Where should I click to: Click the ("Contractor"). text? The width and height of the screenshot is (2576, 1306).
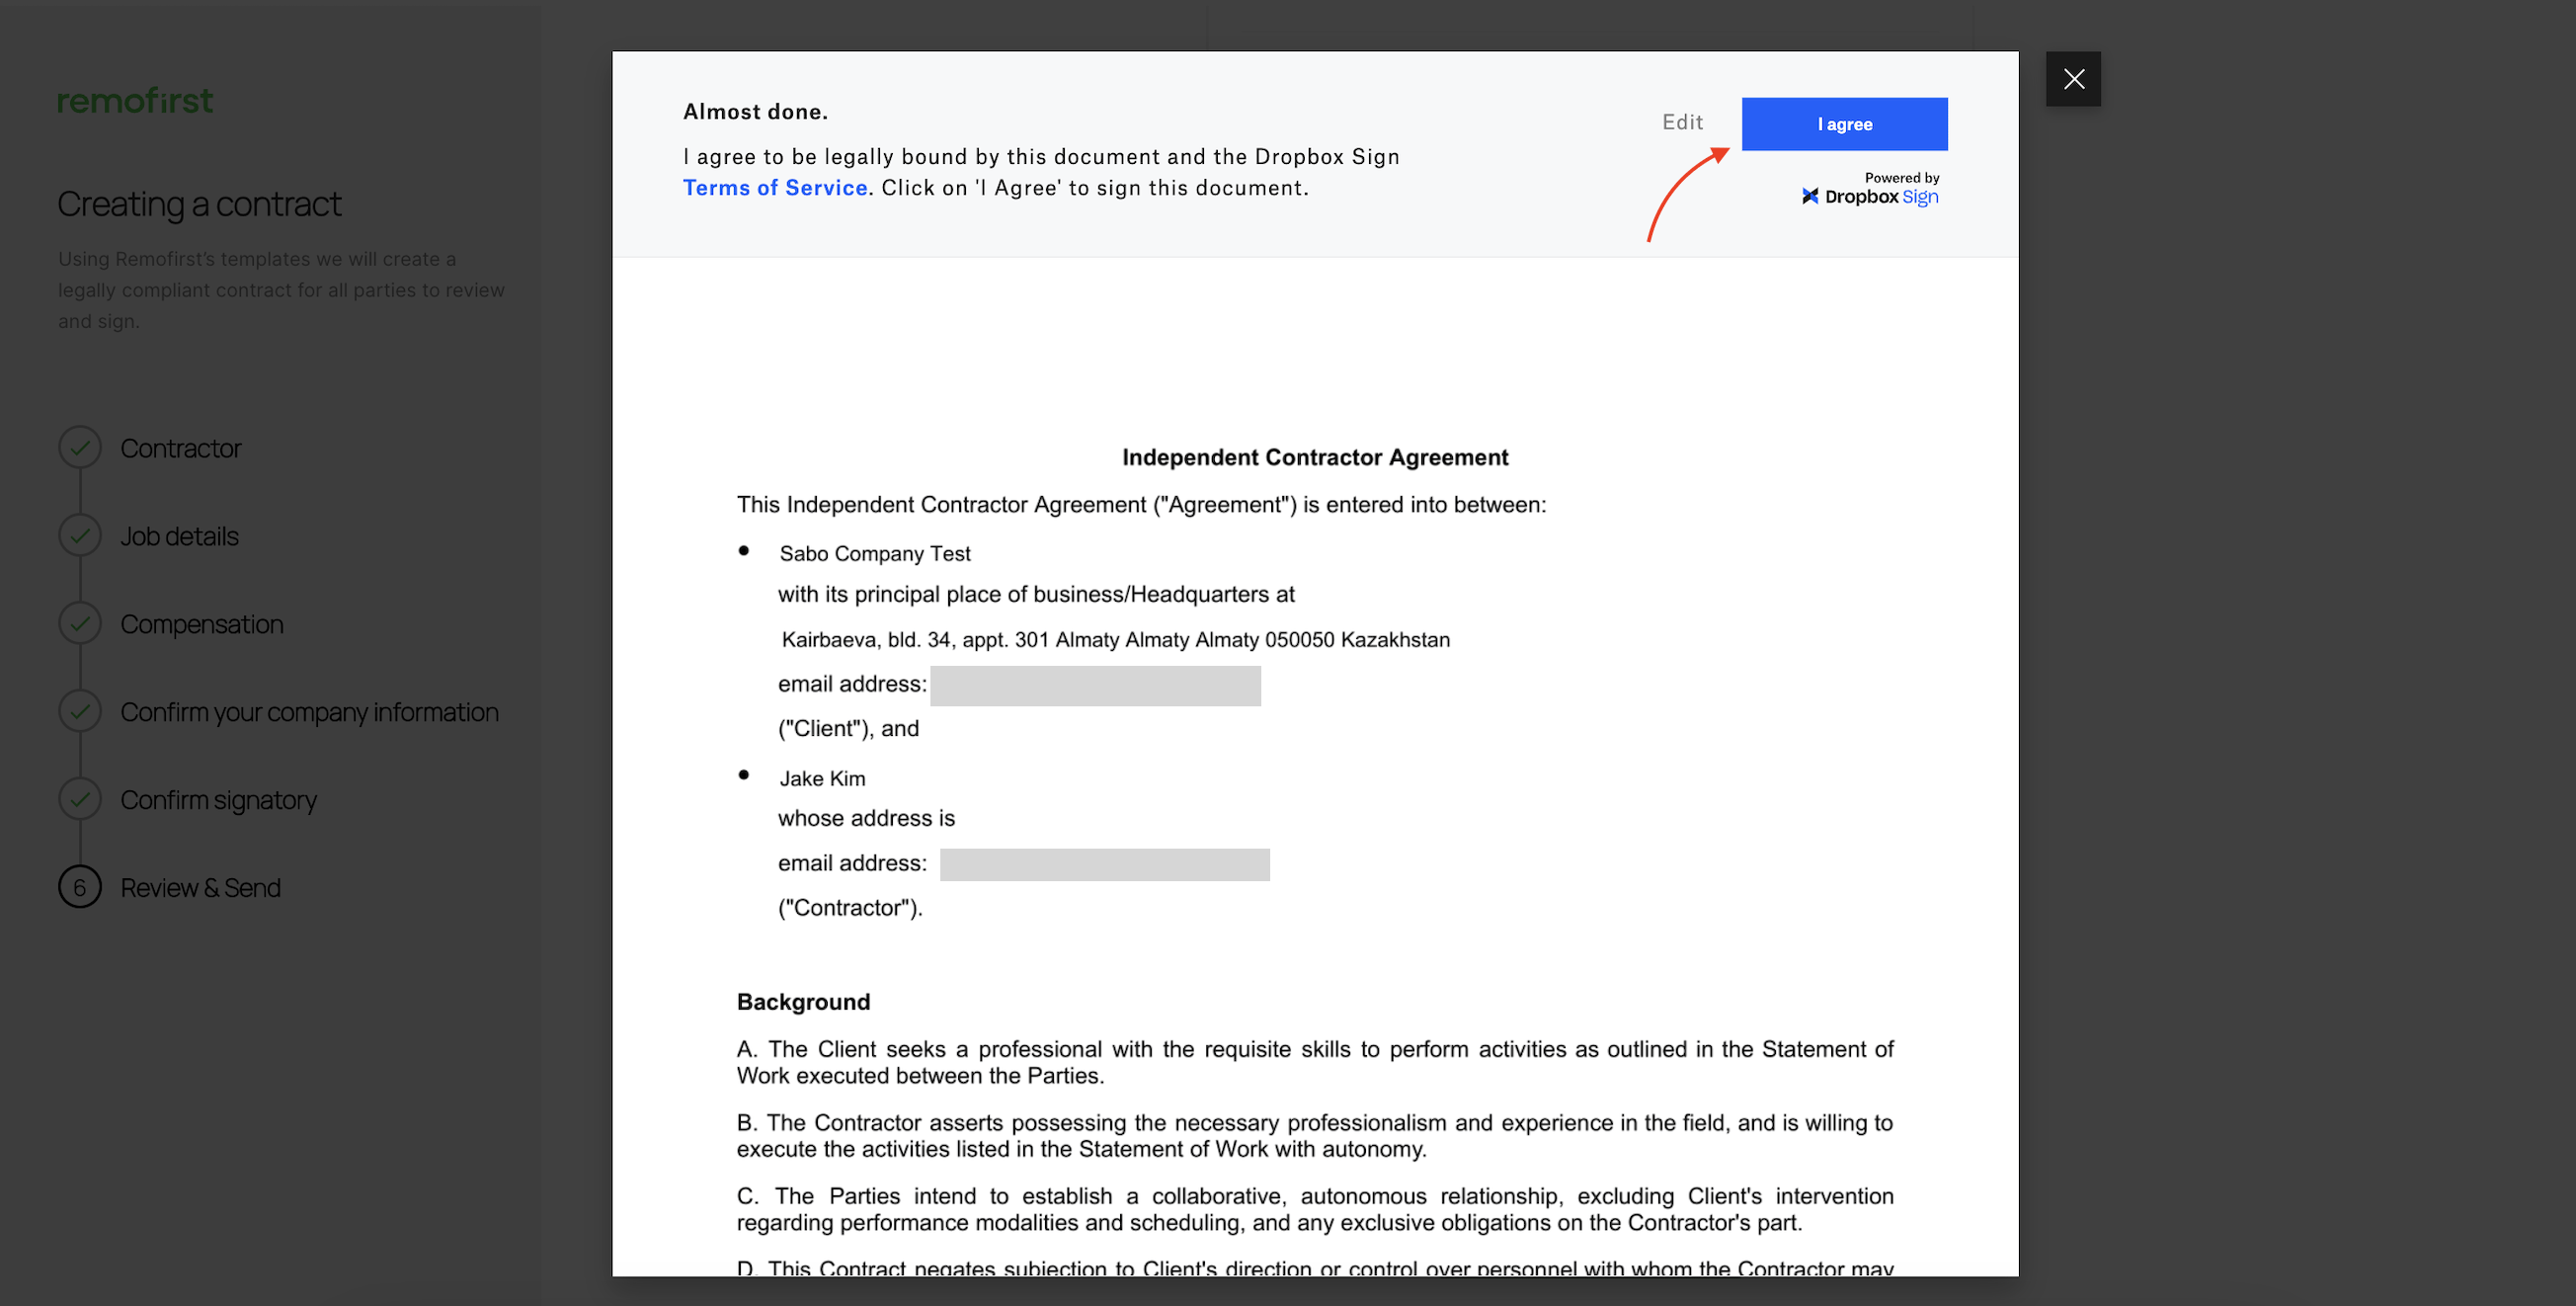[851, 908]
